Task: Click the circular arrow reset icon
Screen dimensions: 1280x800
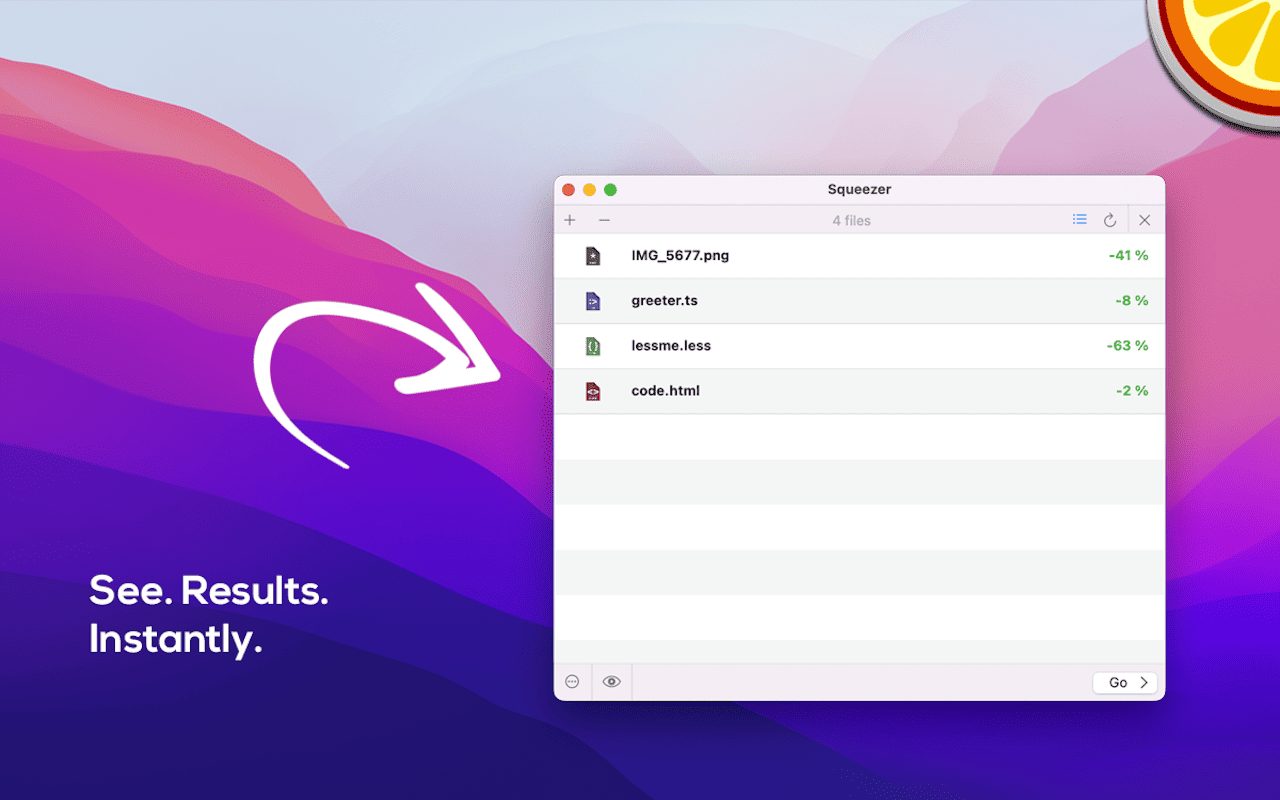Action: click(x=1110, y=220)
